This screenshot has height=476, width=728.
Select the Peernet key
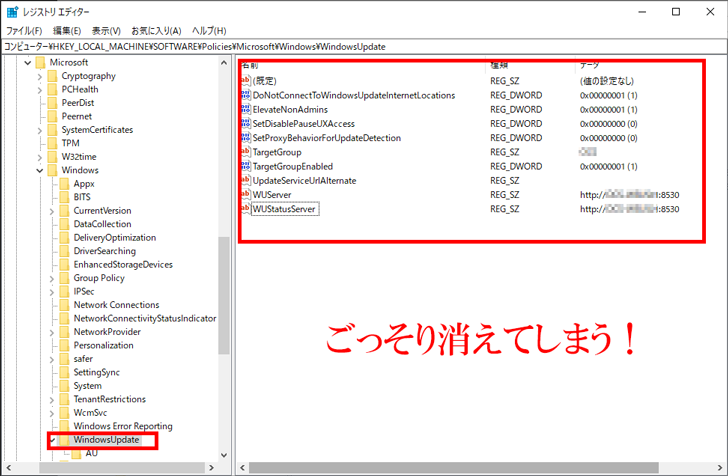click(x=77, y=116)
